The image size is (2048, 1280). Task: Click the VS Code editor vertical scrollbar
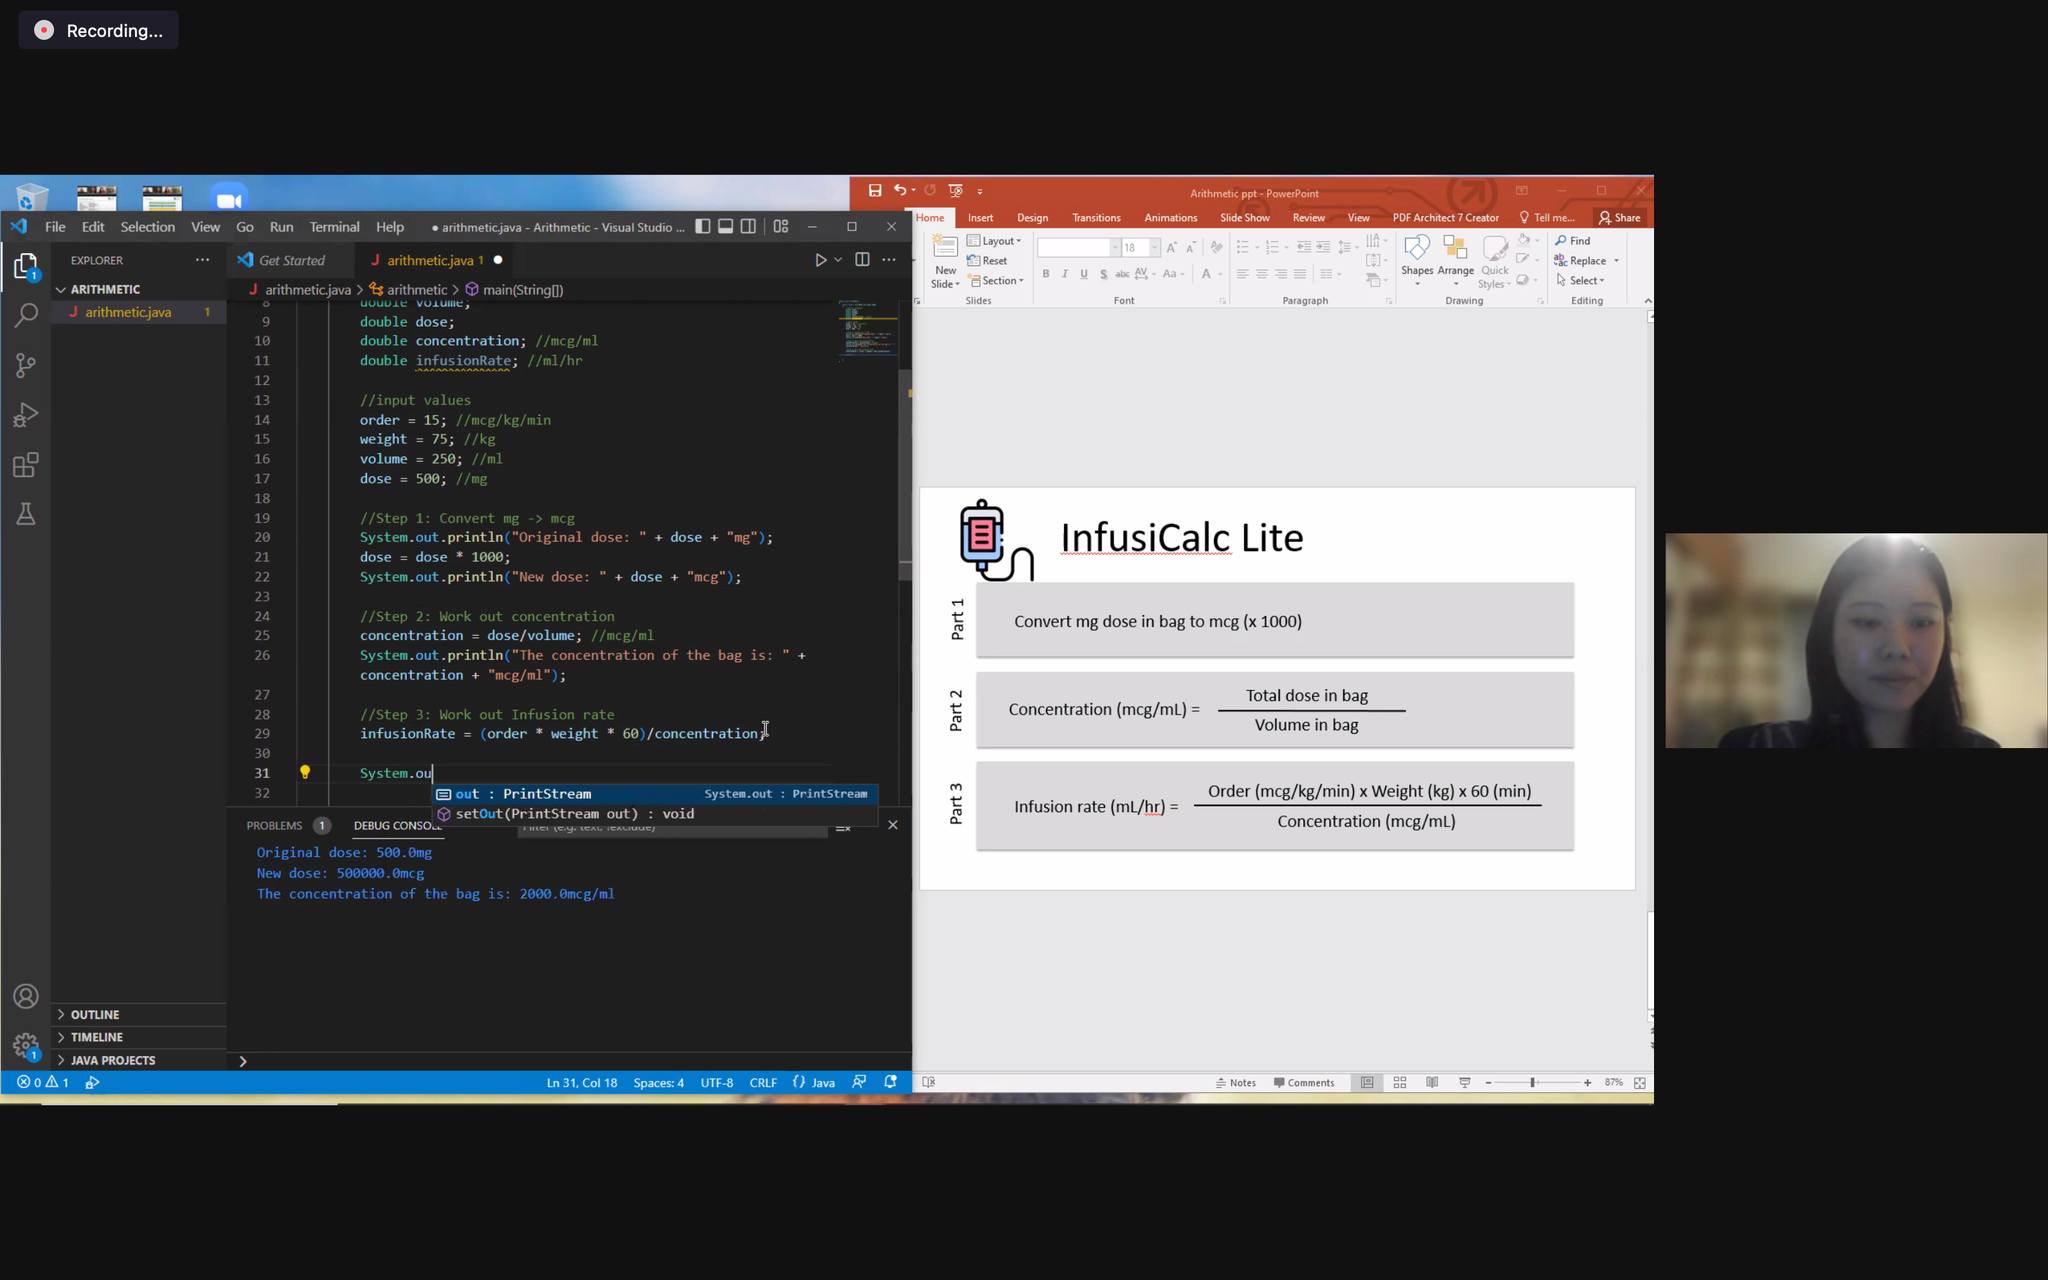pos(905,475)
